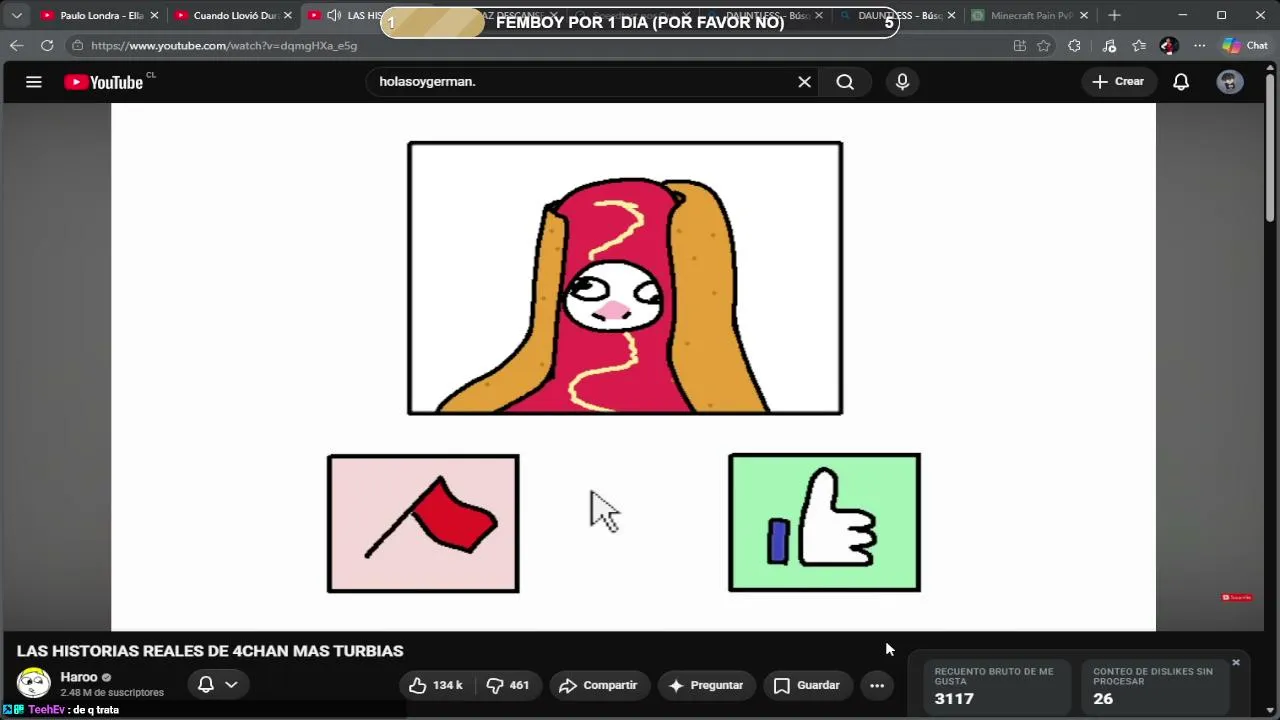
Task: Select the raw like count 3117
Action: click(954, 699)
